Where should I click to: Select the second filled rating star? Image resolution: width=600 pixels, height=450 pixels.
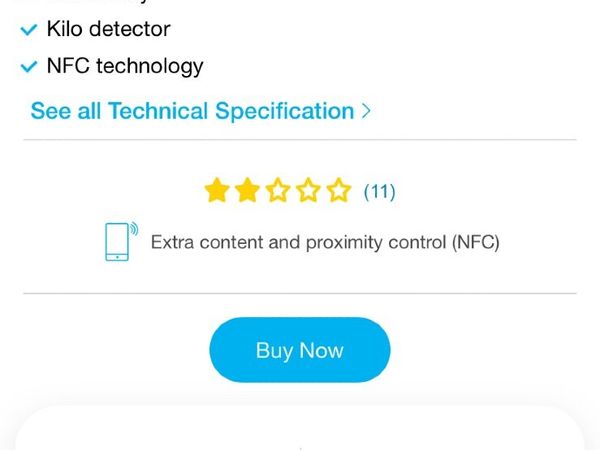tap(247, 190)
